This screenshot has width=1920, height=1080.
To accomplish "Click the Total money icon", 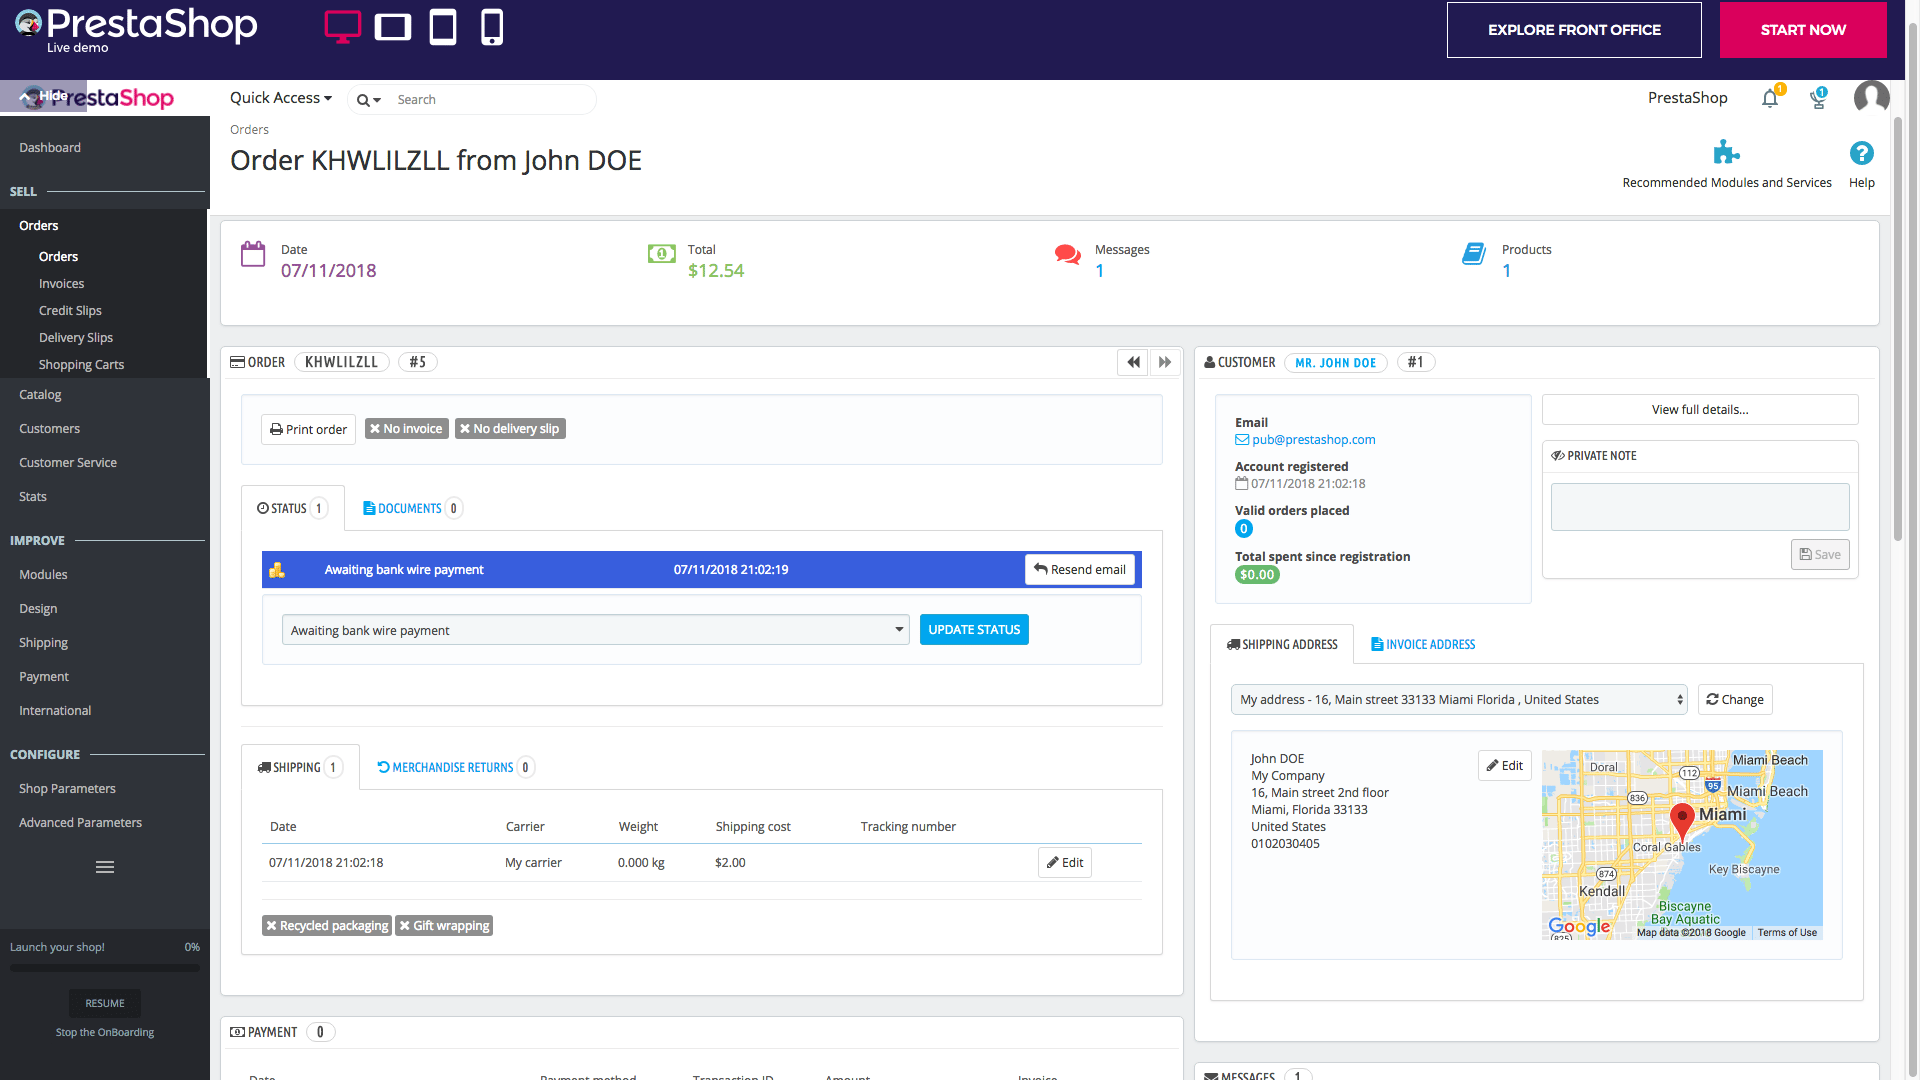I will 661,254.
